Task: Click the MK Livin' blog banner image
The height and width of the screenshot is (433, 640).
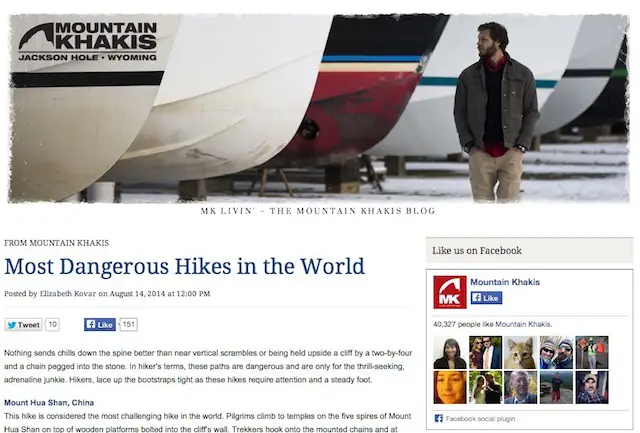Action: point(318,108)
